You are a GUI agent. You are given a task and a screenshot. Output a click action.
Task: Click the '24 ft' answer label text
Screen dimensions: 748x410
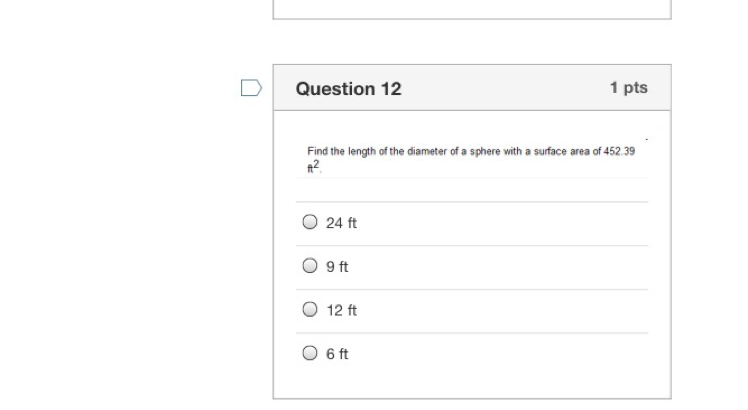pos(341,223)
